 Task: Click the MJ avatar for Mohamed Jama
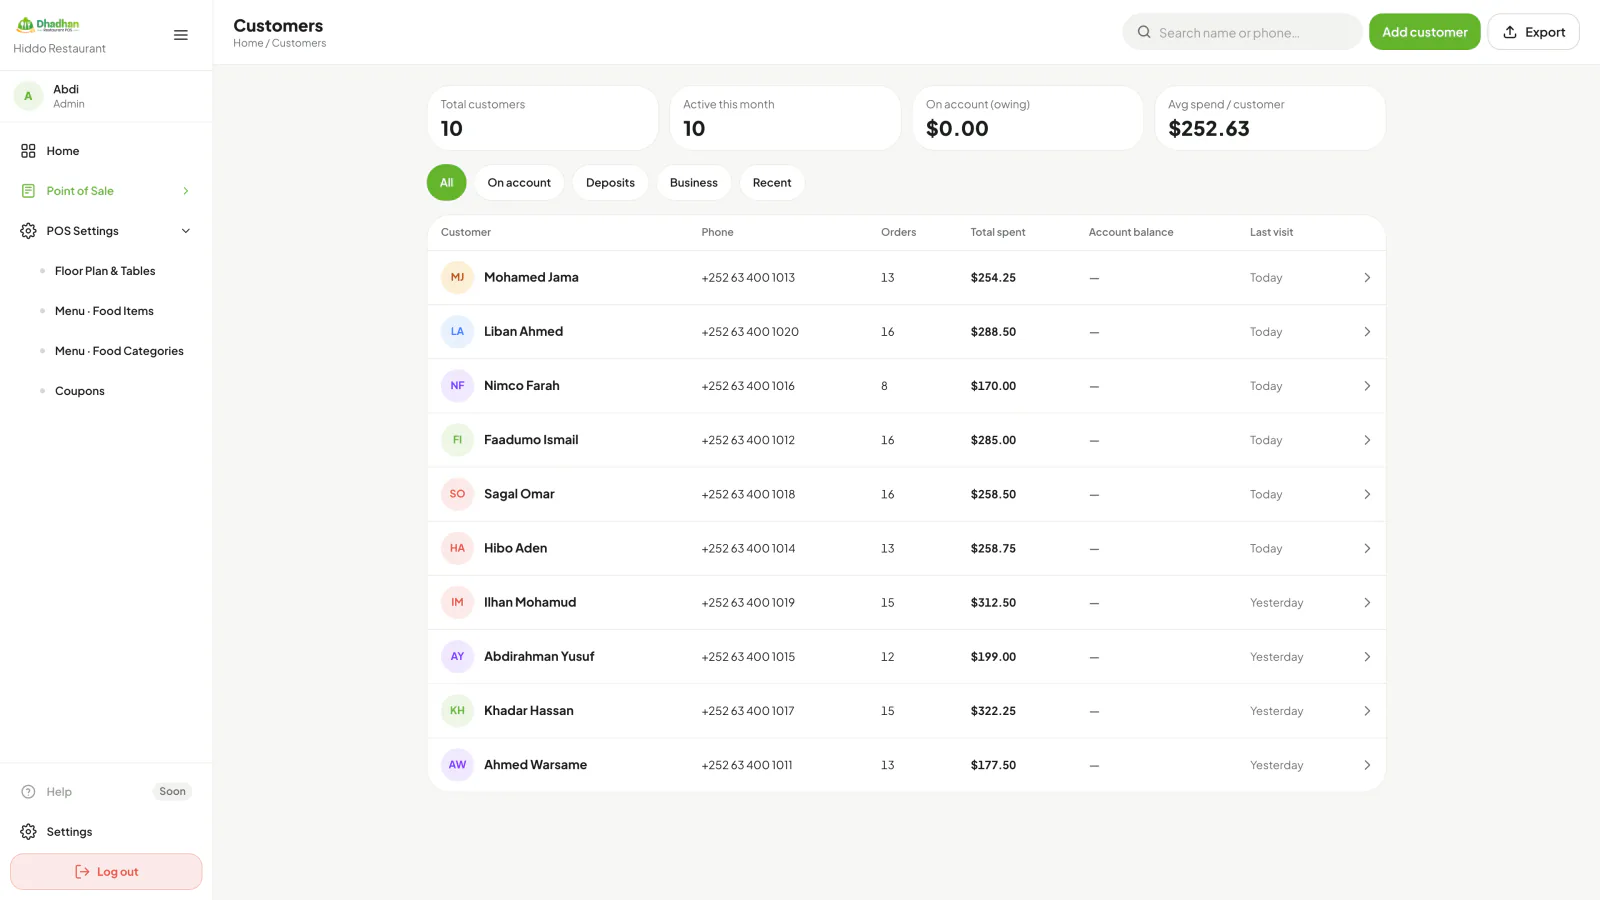[457, 278]
